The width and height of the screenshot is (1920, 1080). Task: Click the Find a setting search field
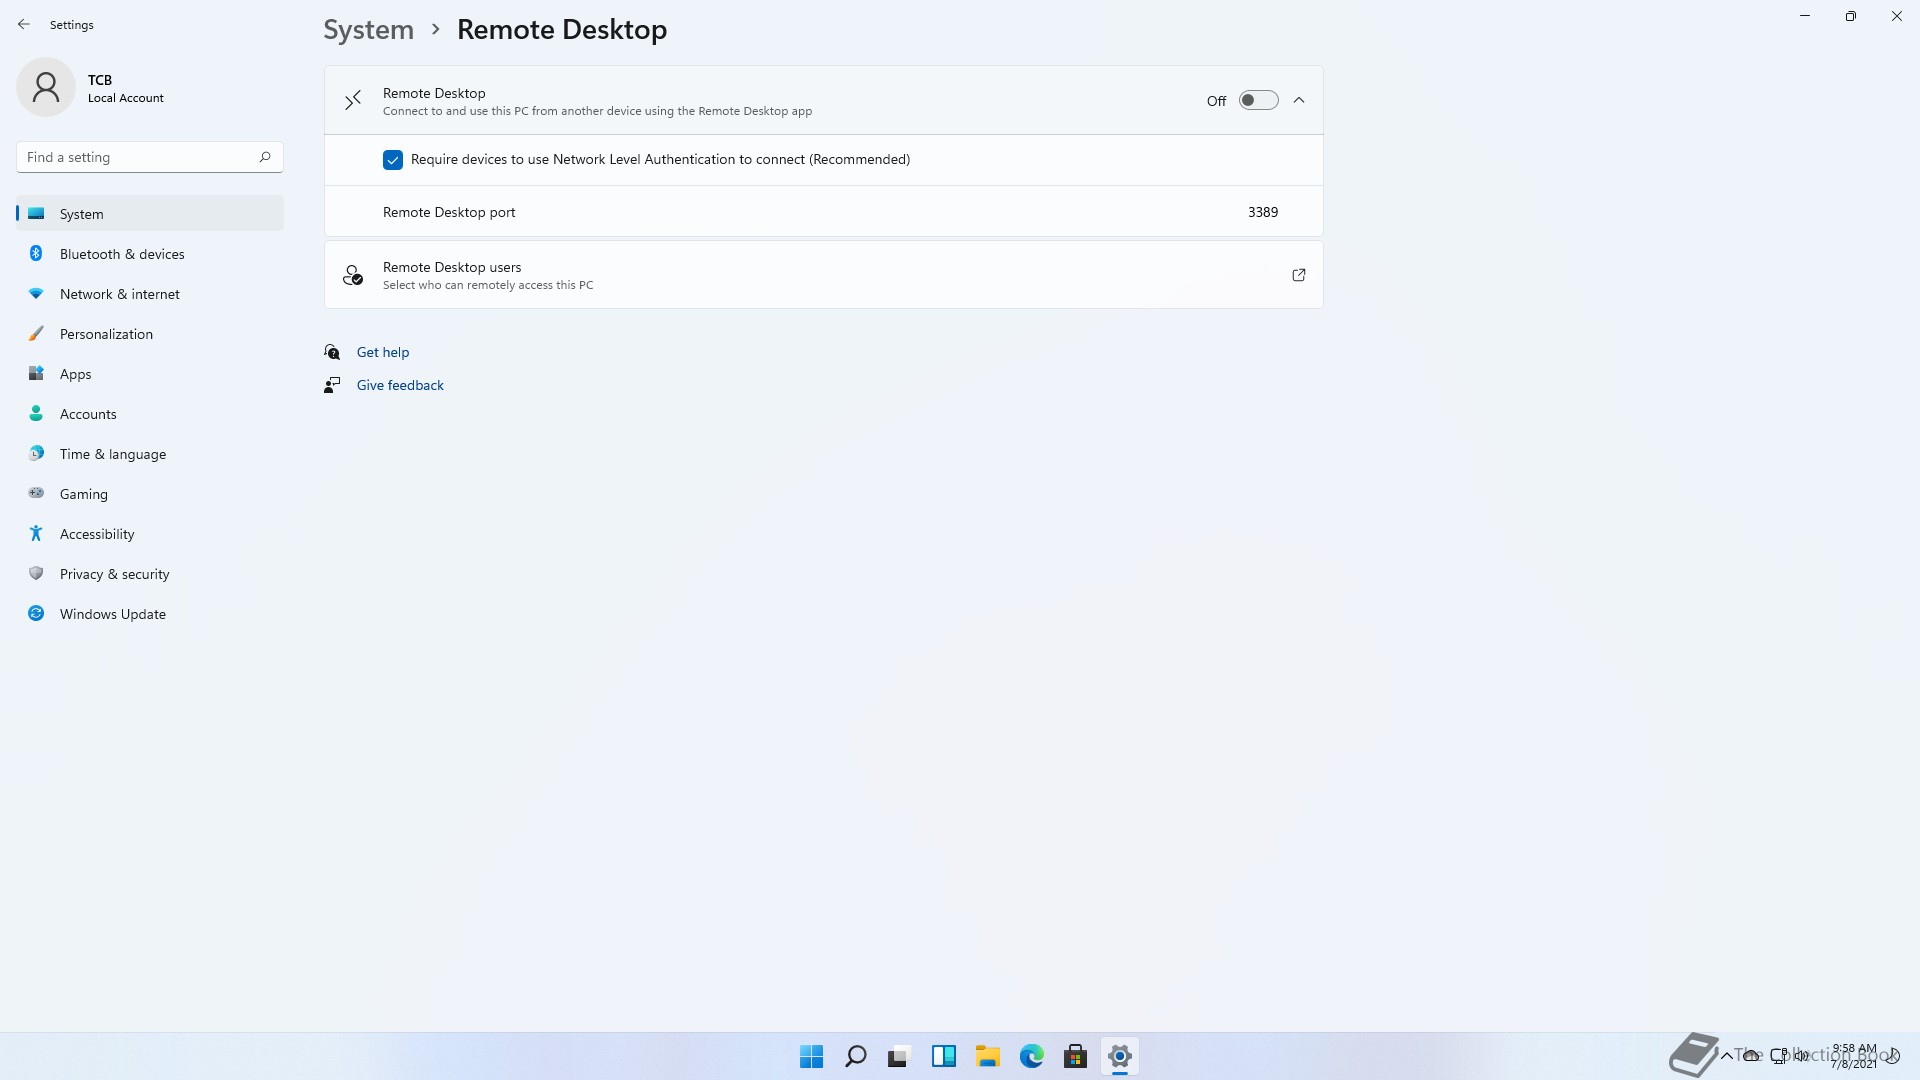pyautogui.click(x=150, y=157)
